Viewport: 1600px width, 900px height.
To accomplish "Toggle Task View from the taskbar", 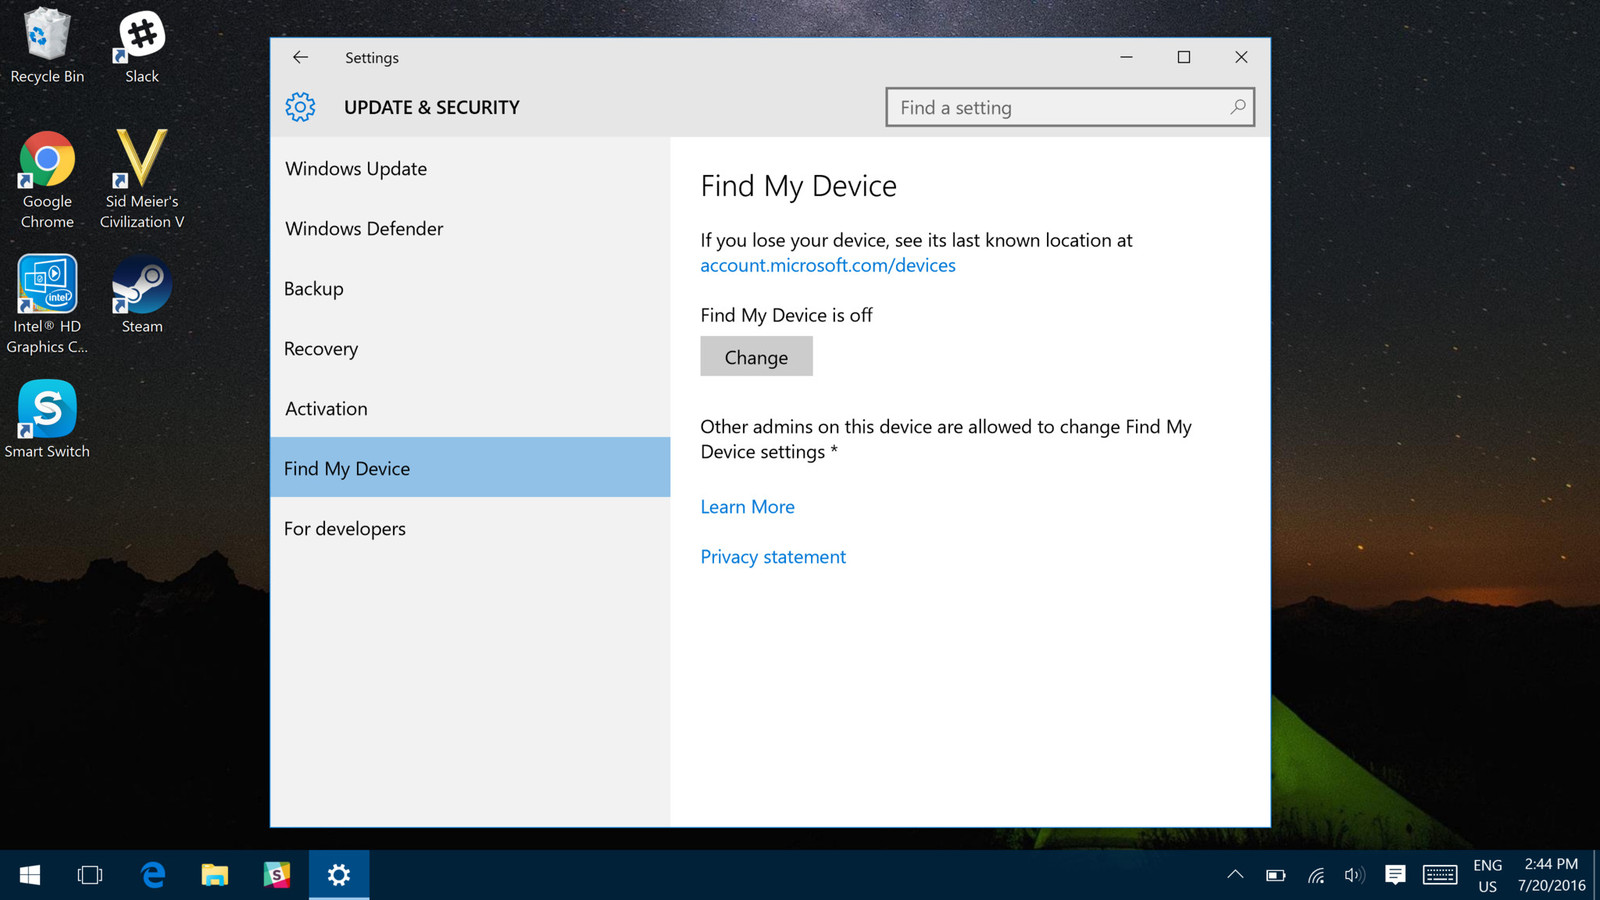I will coord(90,874).
